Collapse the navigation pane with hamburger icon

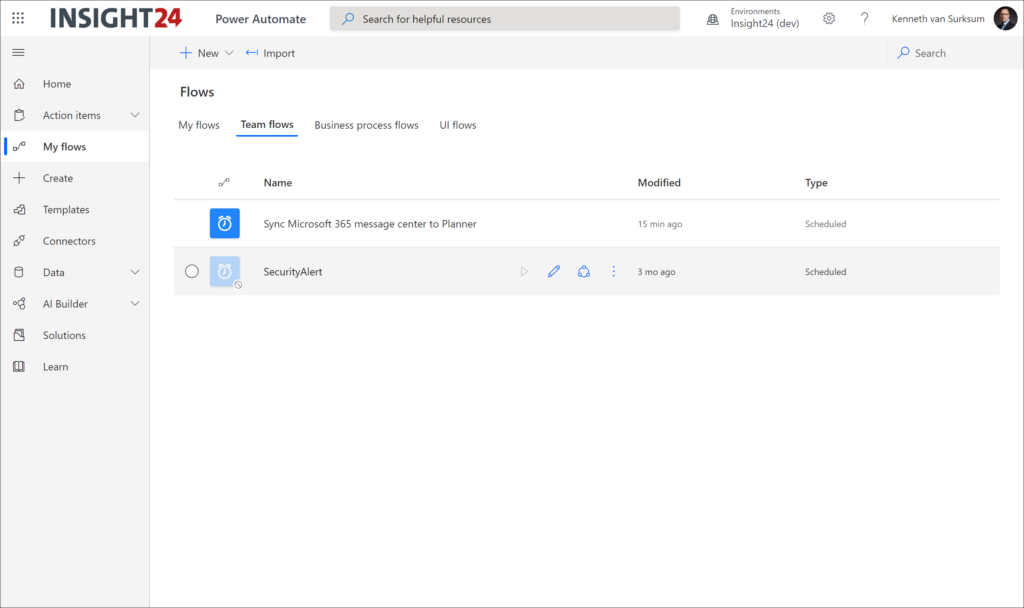pyautogui.click(x=17, y=53)
